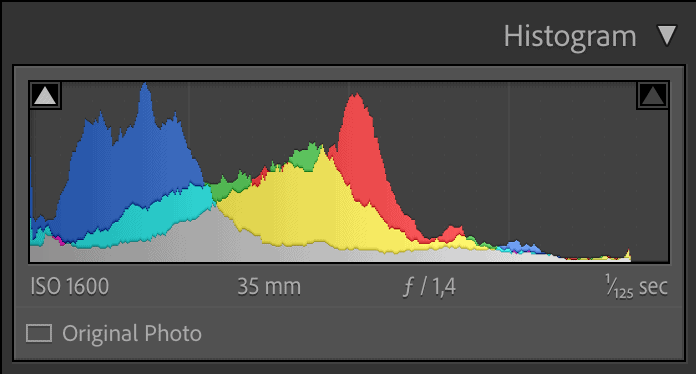The height and width of the screenshot is (374, 696).
Task: Click the Original Photo label
Action: click(x=132, y=333)
